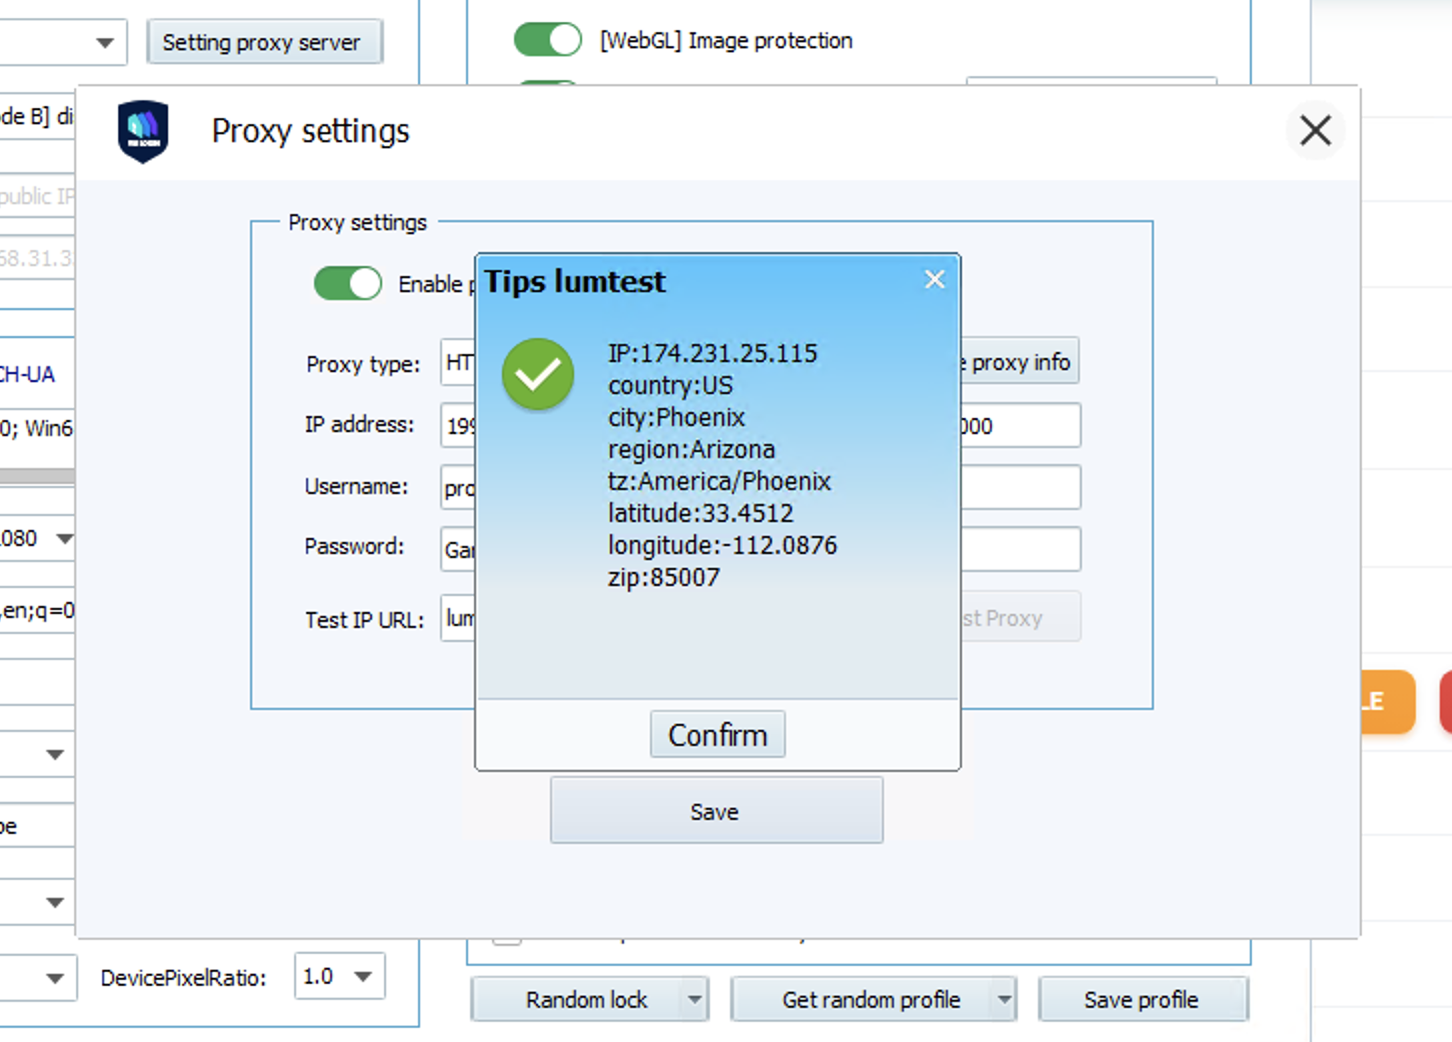Screen dimensions: 1452x1042
Task: Expand the Get random profile dropdown arrow
Action: point(1003,999)
